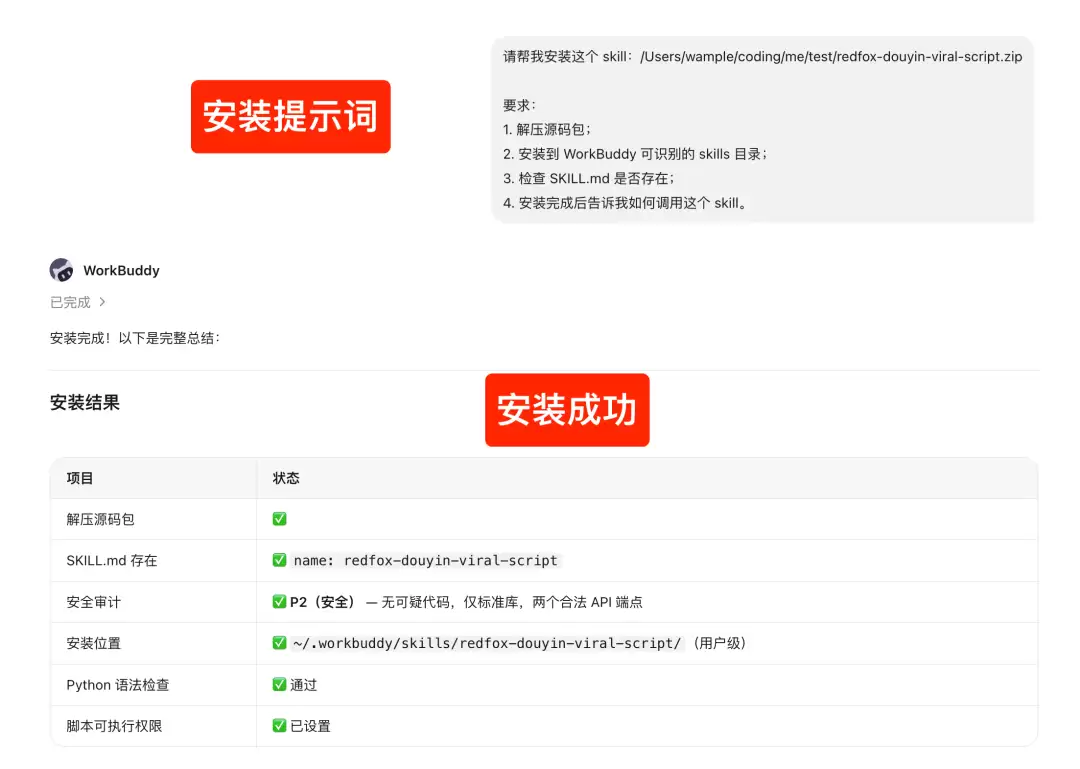Click the 项目 column header
Screen dimensions: 1080x769
[80, 478]
